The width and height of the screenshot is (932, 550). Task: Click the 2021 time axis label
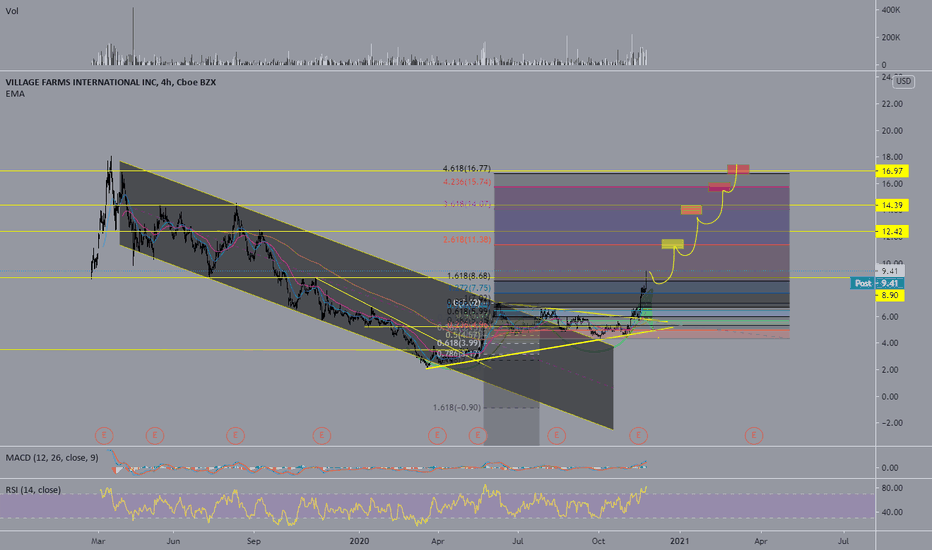coord(679,541)
